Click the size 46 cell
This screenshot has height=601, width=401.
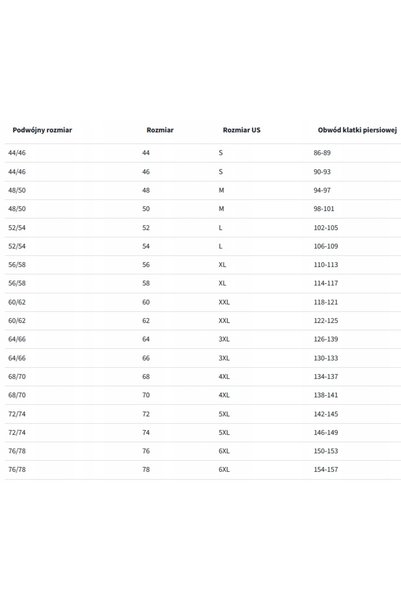(x=146, y=172)
